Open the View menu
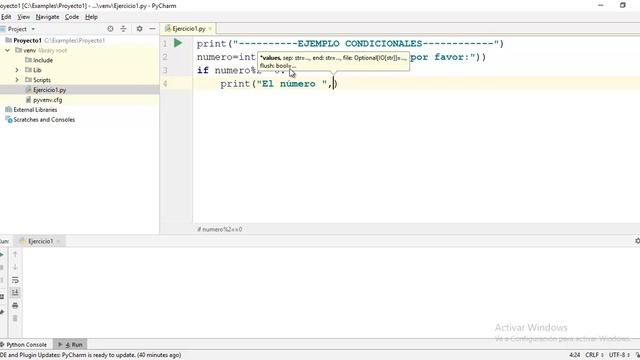The height and width of the screenshot is (360, 640). click(23, 17)
